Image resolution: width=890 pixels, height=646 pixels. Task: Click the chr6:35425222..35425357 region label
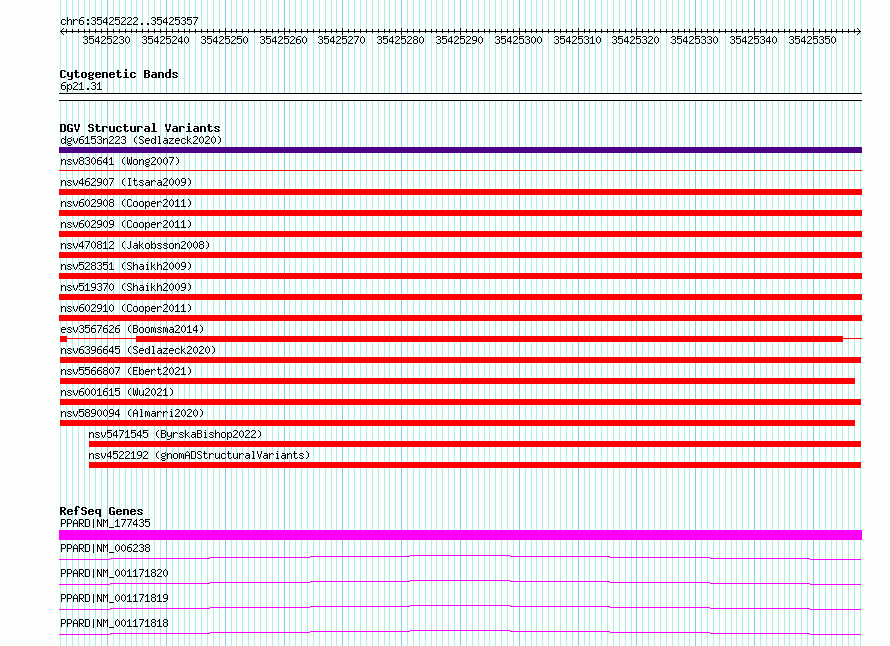[x=129, y=21]
